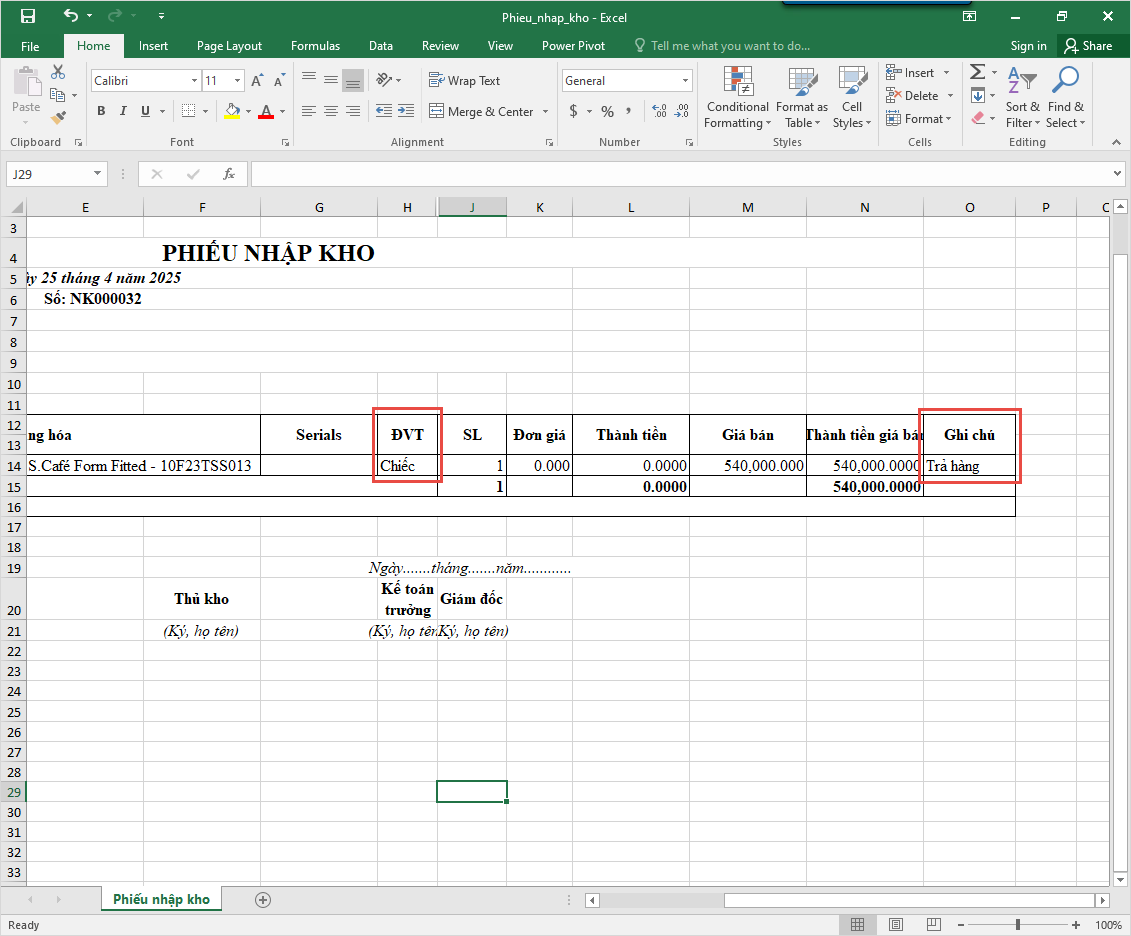Viewport: 1131px width, 936px height.
Task: Decrease font size with small A icon
Action: tap(279, 81)
